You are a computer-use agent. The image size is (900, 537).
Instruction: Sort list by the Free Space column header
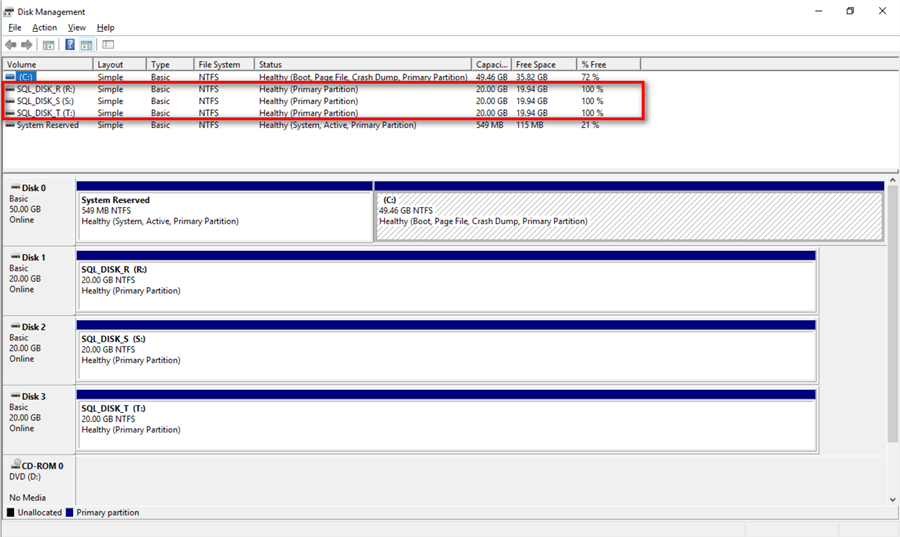click(x=544, y=65)
